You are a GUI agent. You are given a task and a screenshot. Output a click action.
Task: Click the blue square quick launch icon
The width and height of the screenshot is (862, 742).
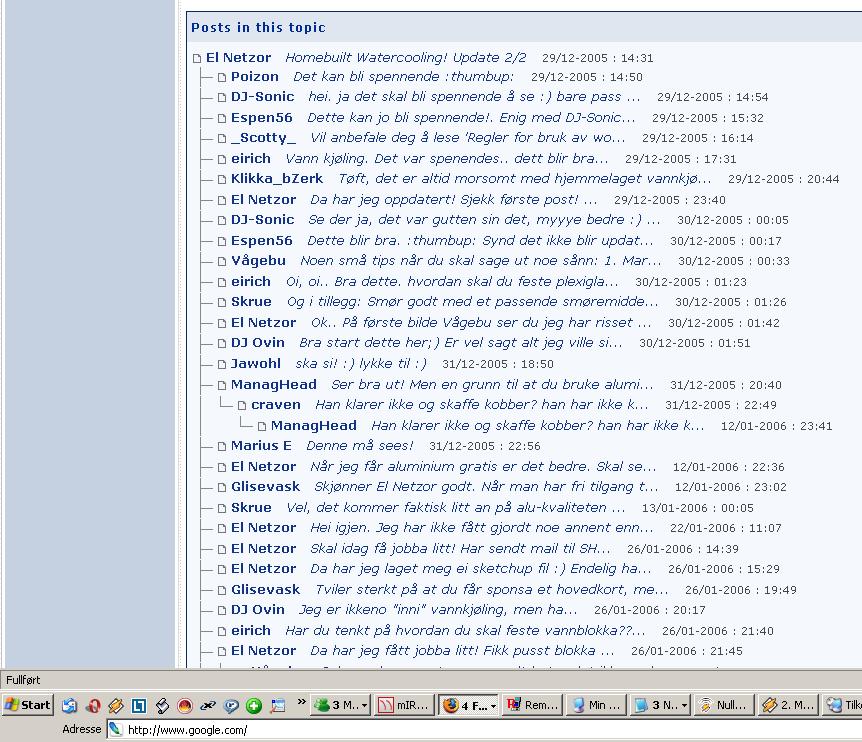tap(139, 705)
